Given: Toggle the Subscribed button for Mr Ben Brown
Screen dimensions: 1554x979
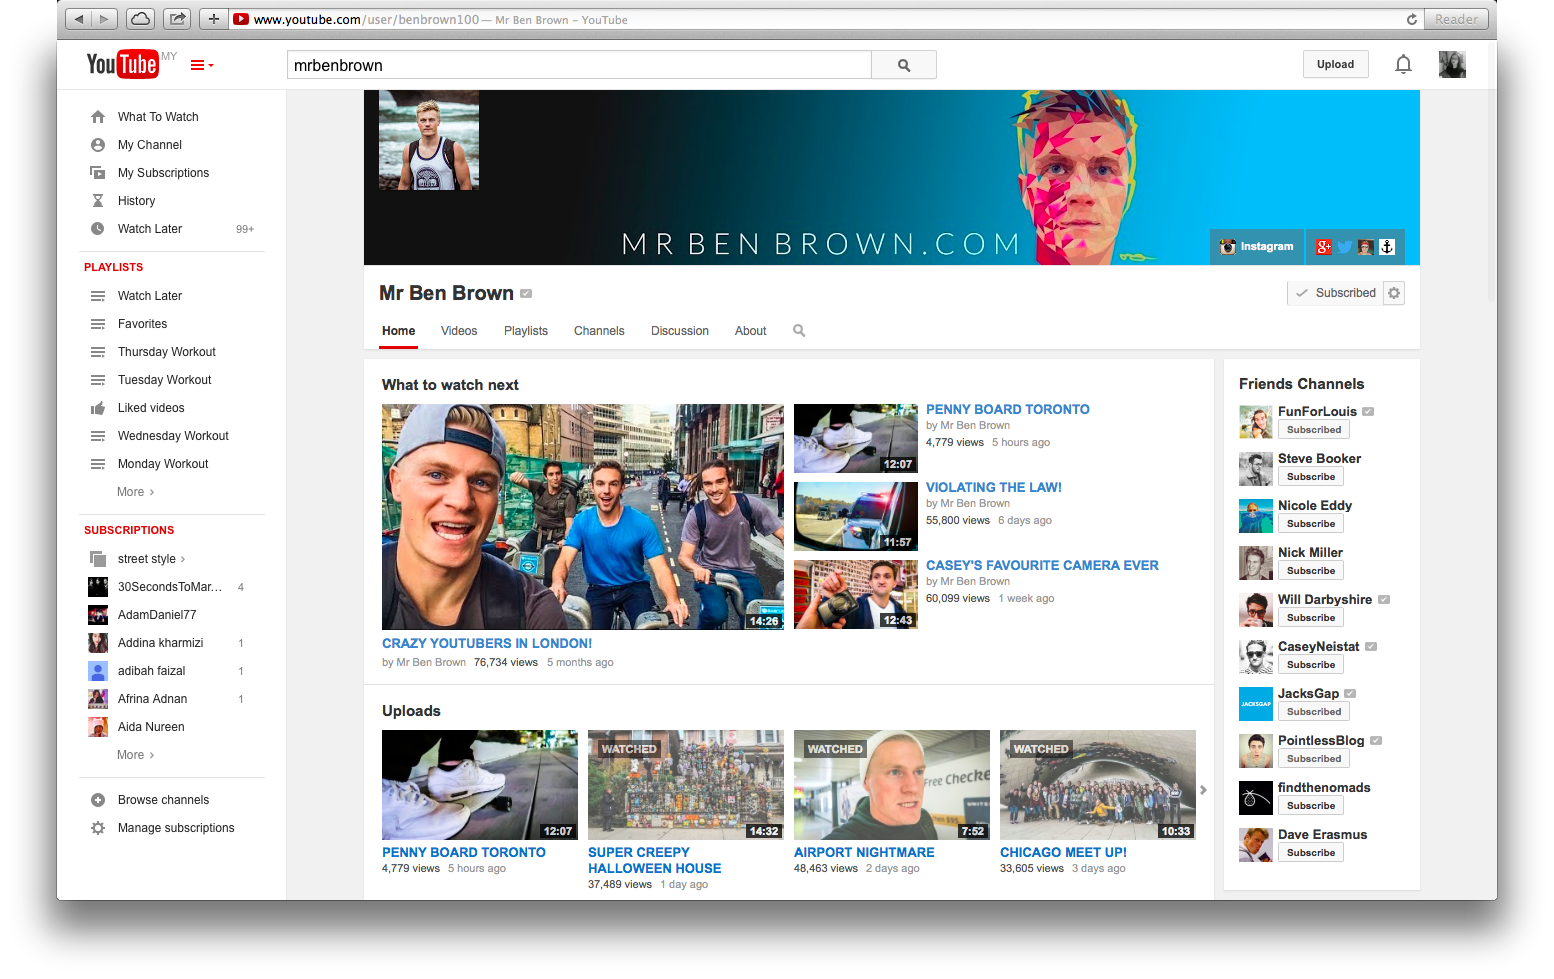Looking at the screenshot, I should 1335,293.
